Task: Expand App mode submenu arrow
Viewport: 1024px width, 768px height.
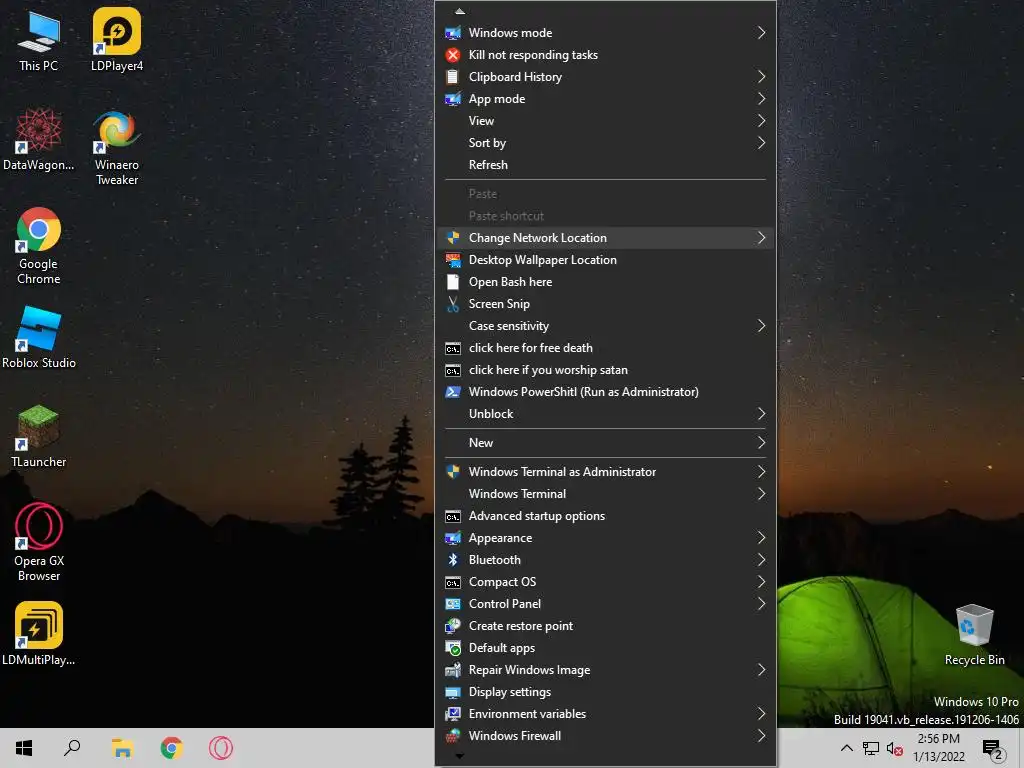Action: click(761, 99)
